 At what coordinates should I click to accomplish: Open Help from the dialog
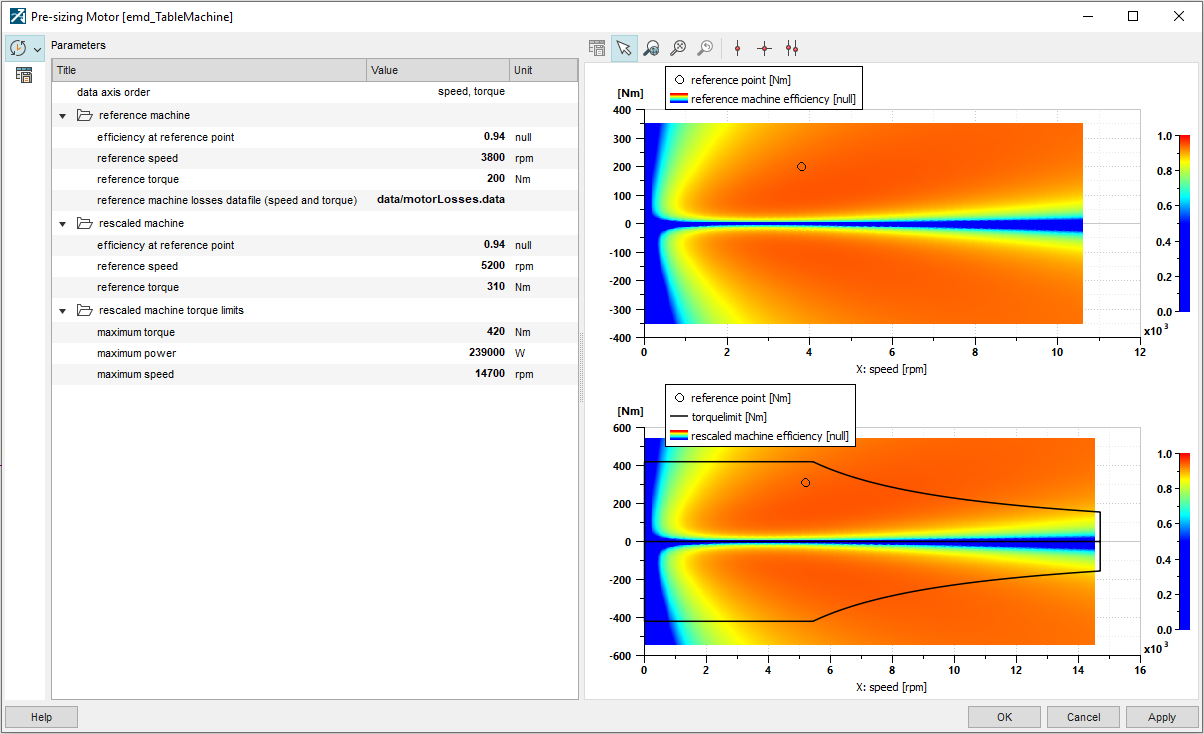click(40, 716)
